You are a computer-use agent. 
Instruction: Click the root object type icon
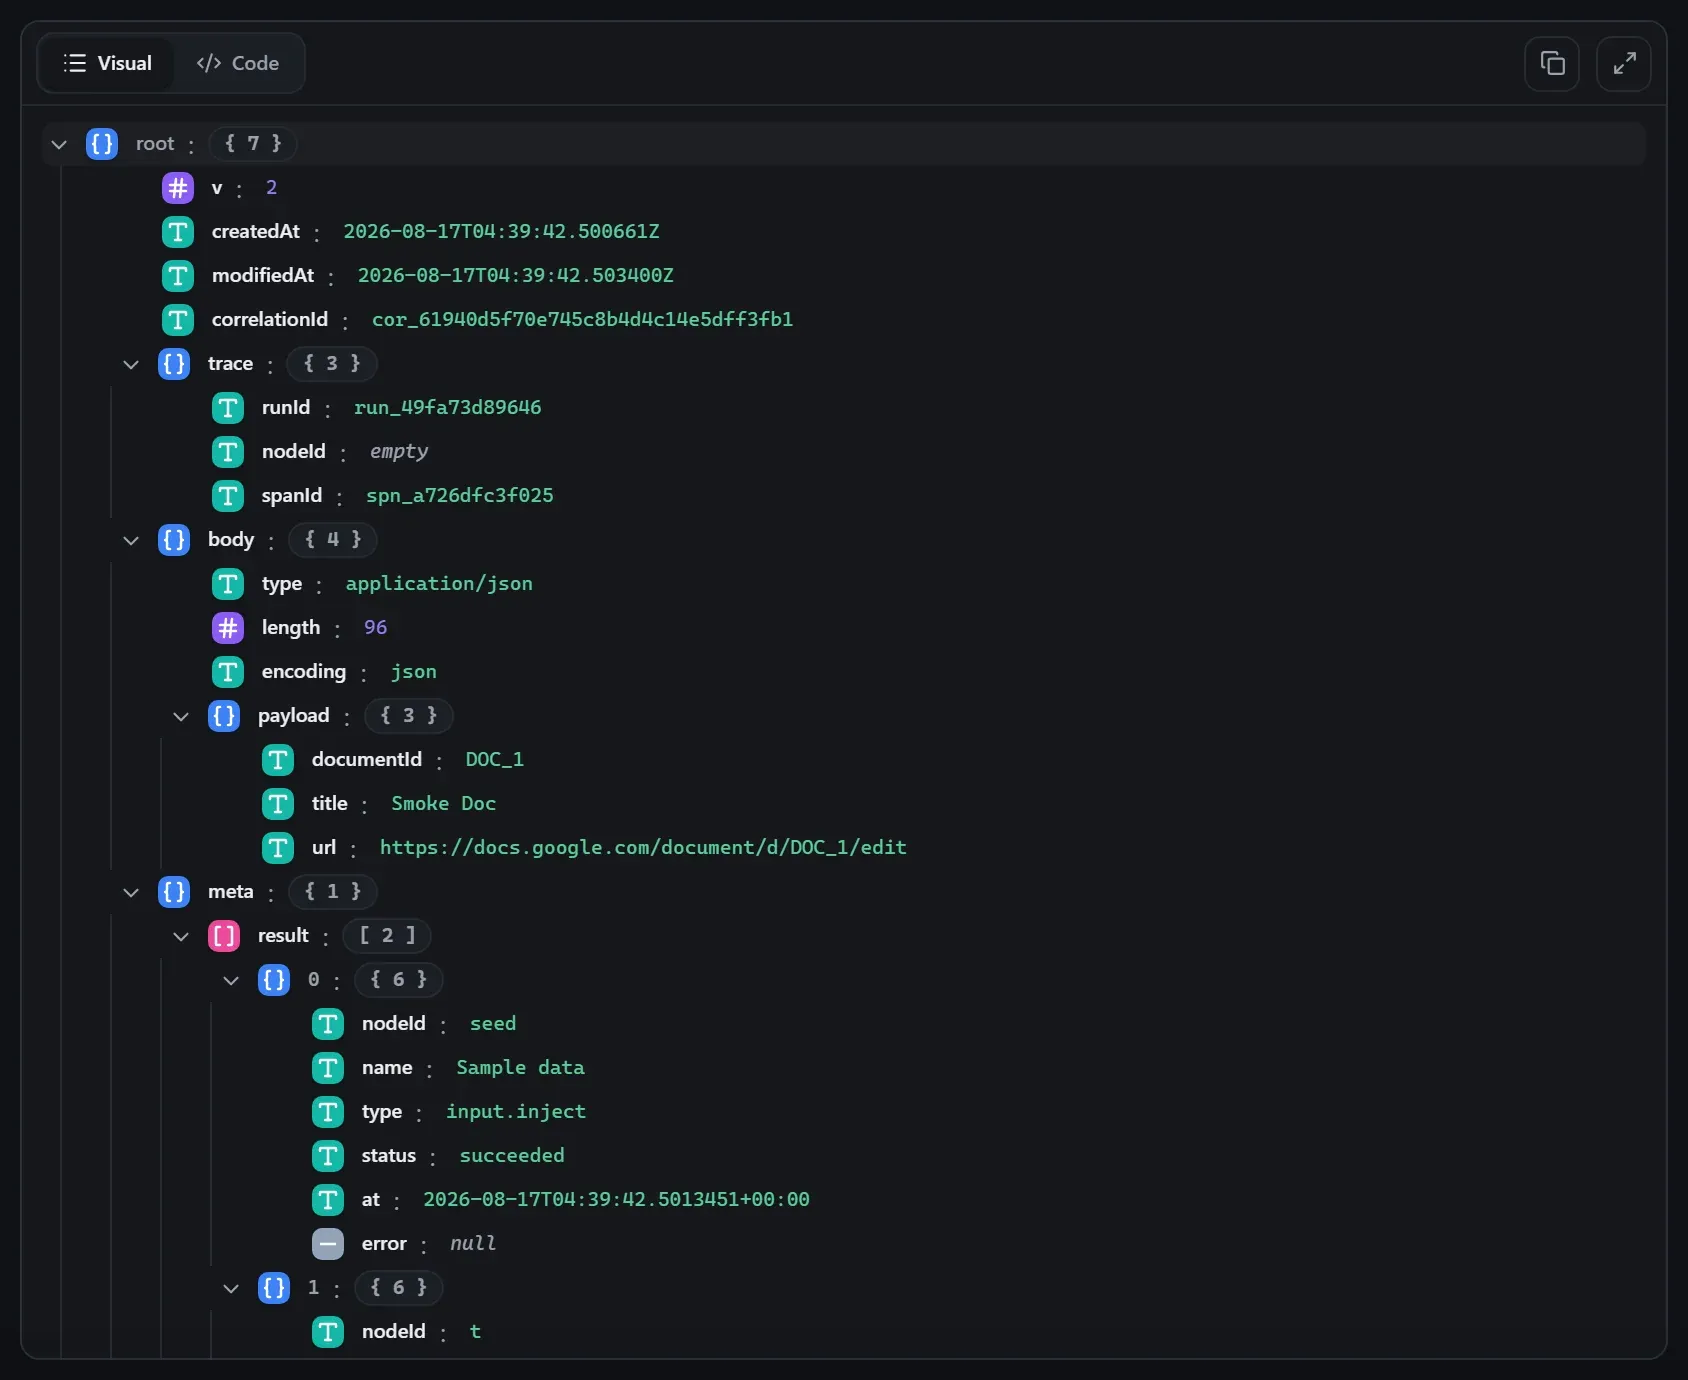[102, 144]
